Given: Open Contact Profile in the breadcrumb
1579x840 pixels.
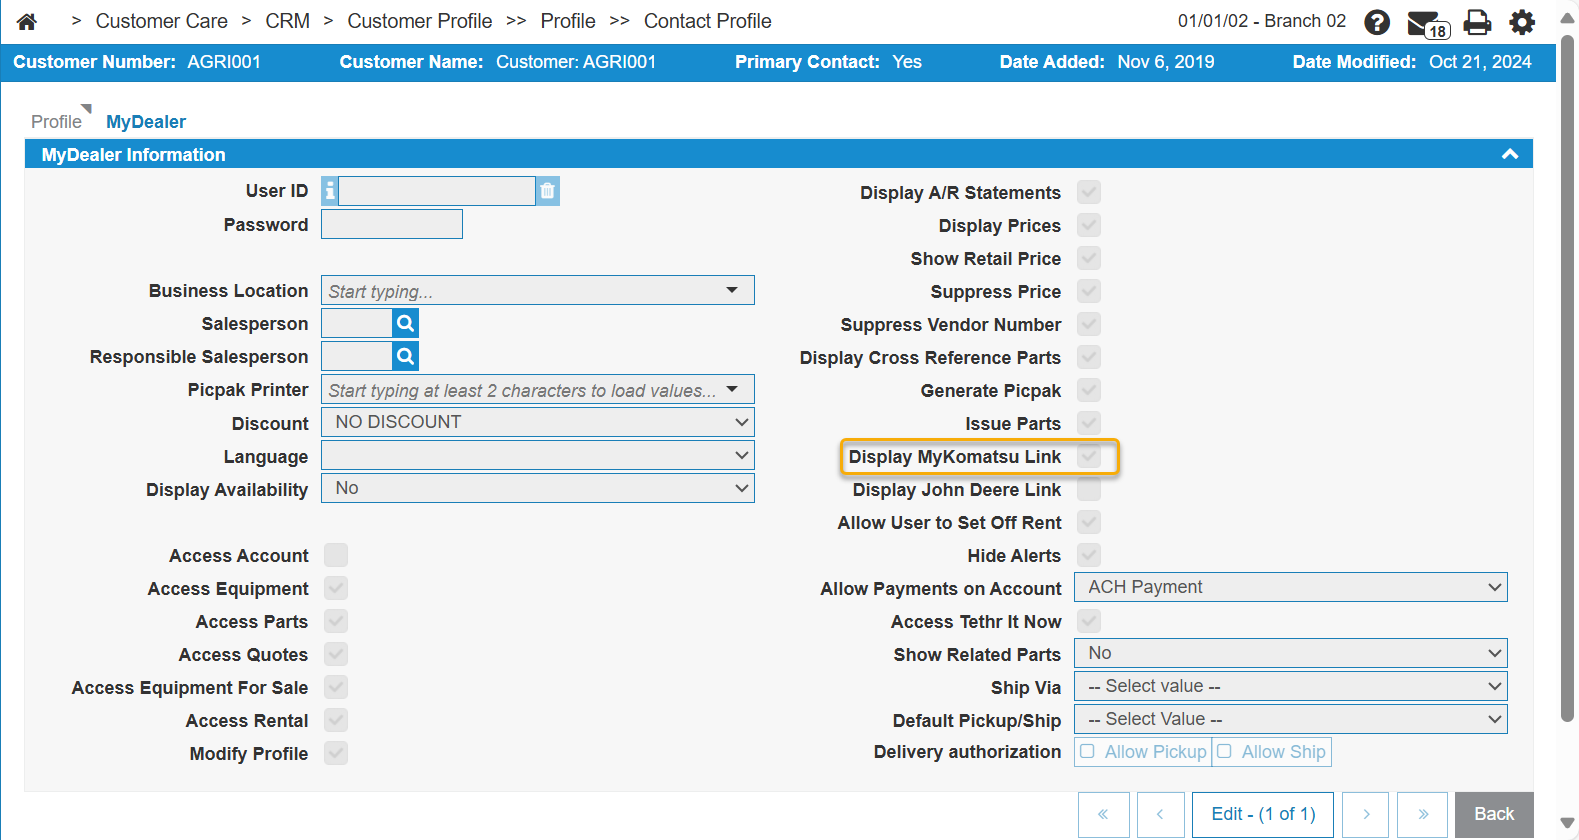Looking at the screenshot, I should [707, 21].
